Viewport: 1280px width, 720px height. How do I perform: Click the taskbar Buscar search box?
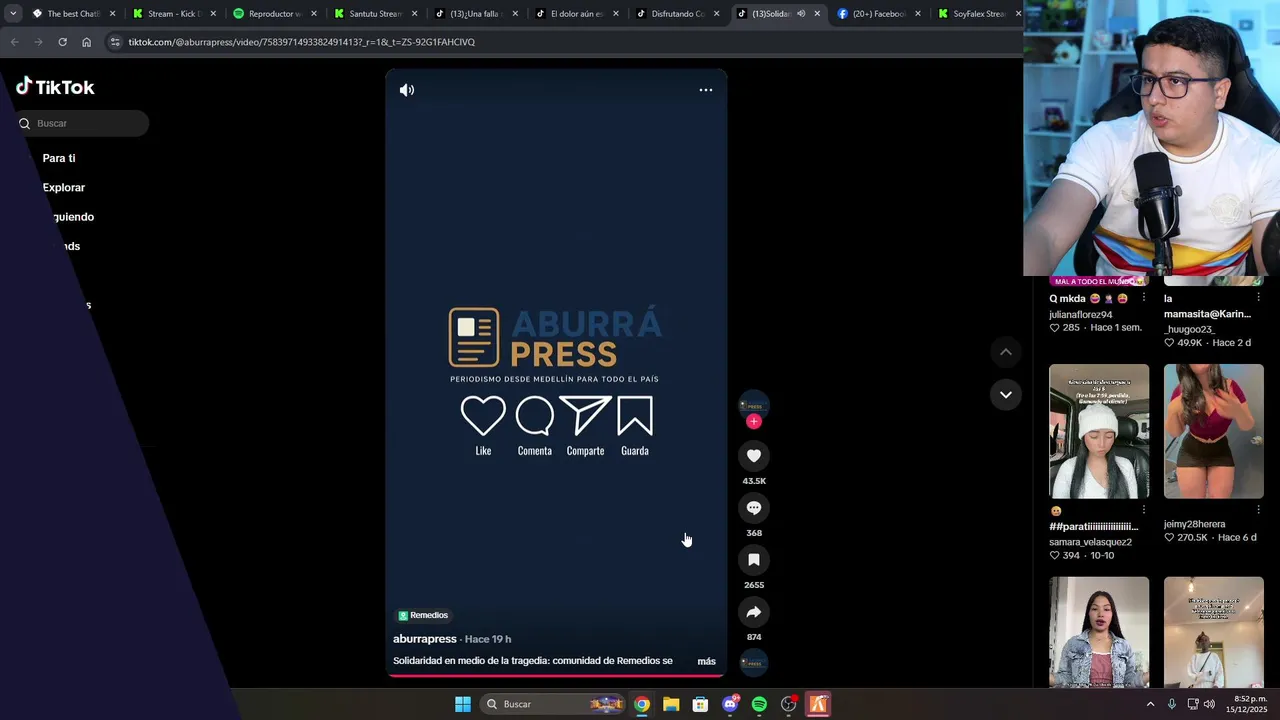[554, 704]
